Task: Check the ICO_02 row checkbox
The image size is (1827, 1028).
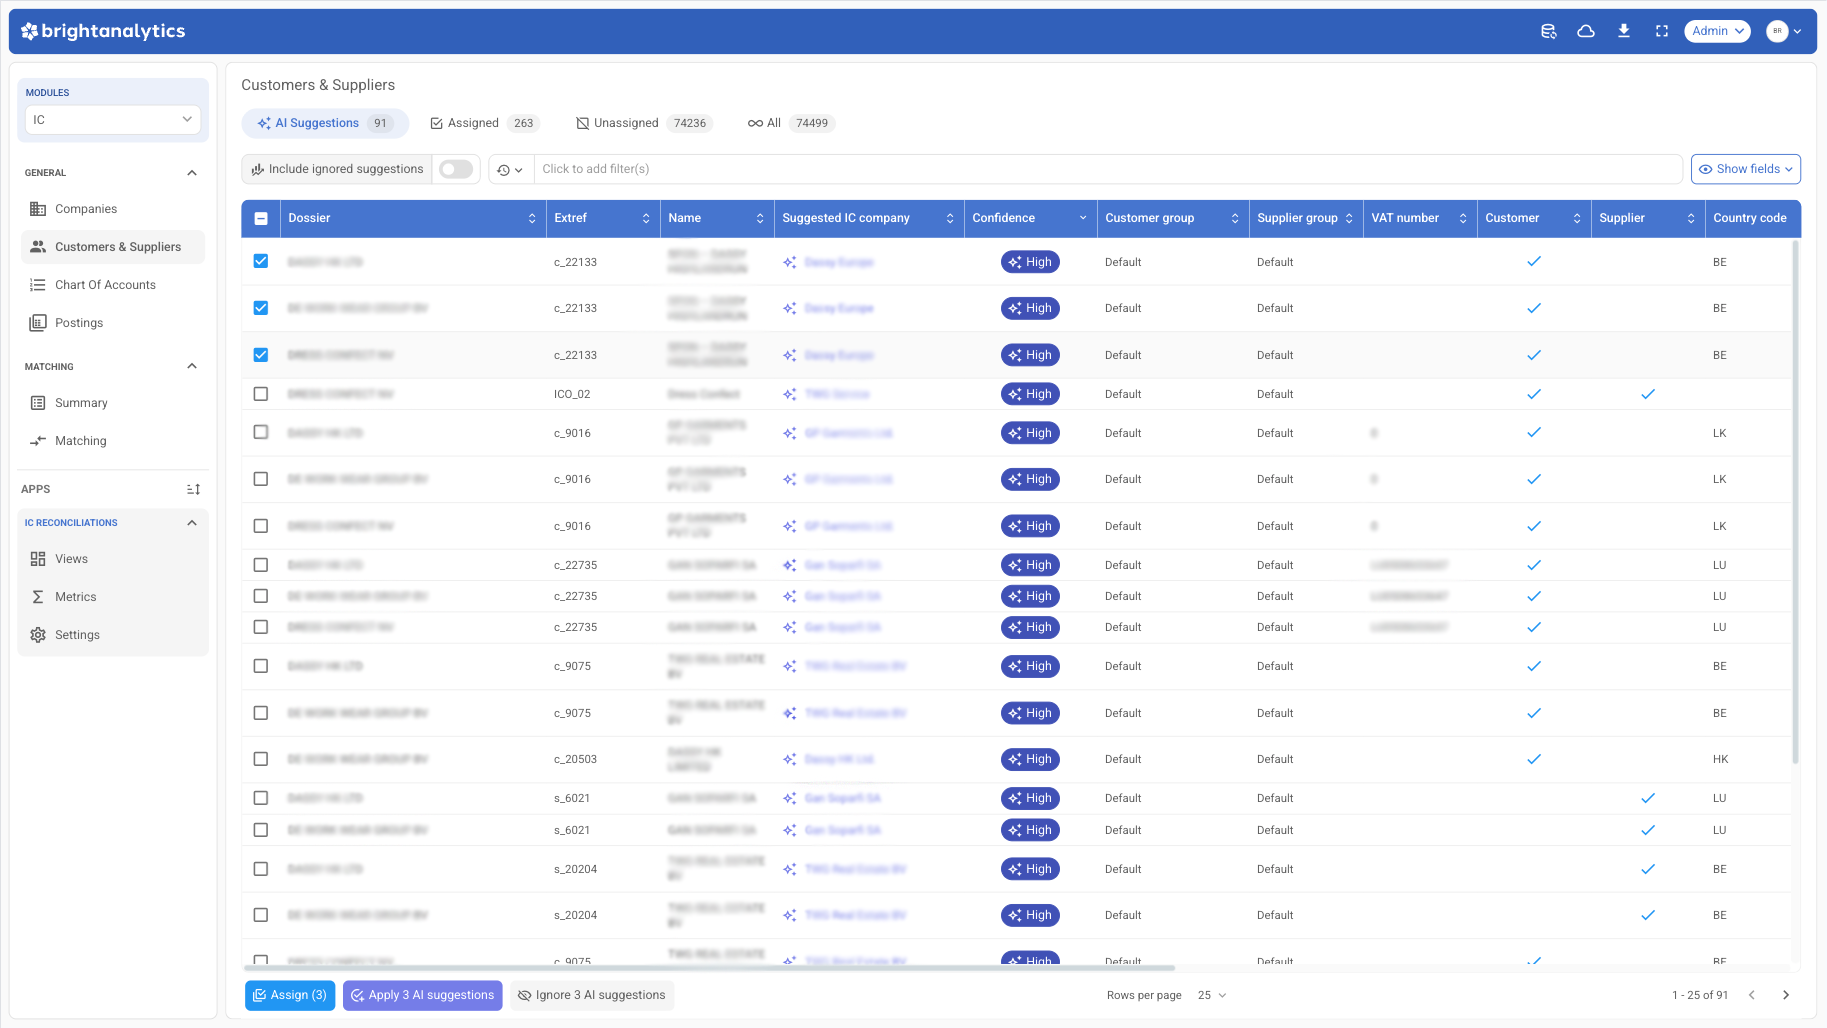Action: [x=261, y=394]
